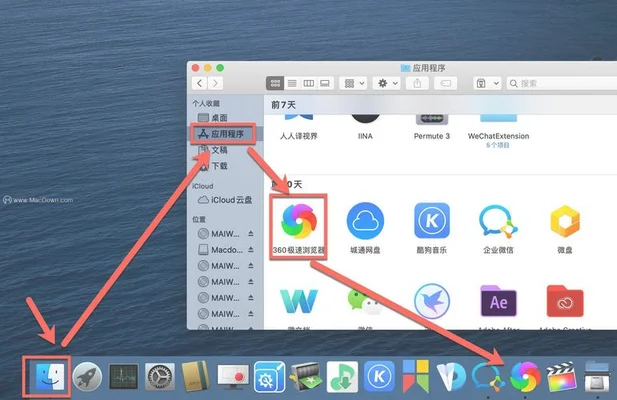Open the green music download app in Dock

tap(342, 377)
